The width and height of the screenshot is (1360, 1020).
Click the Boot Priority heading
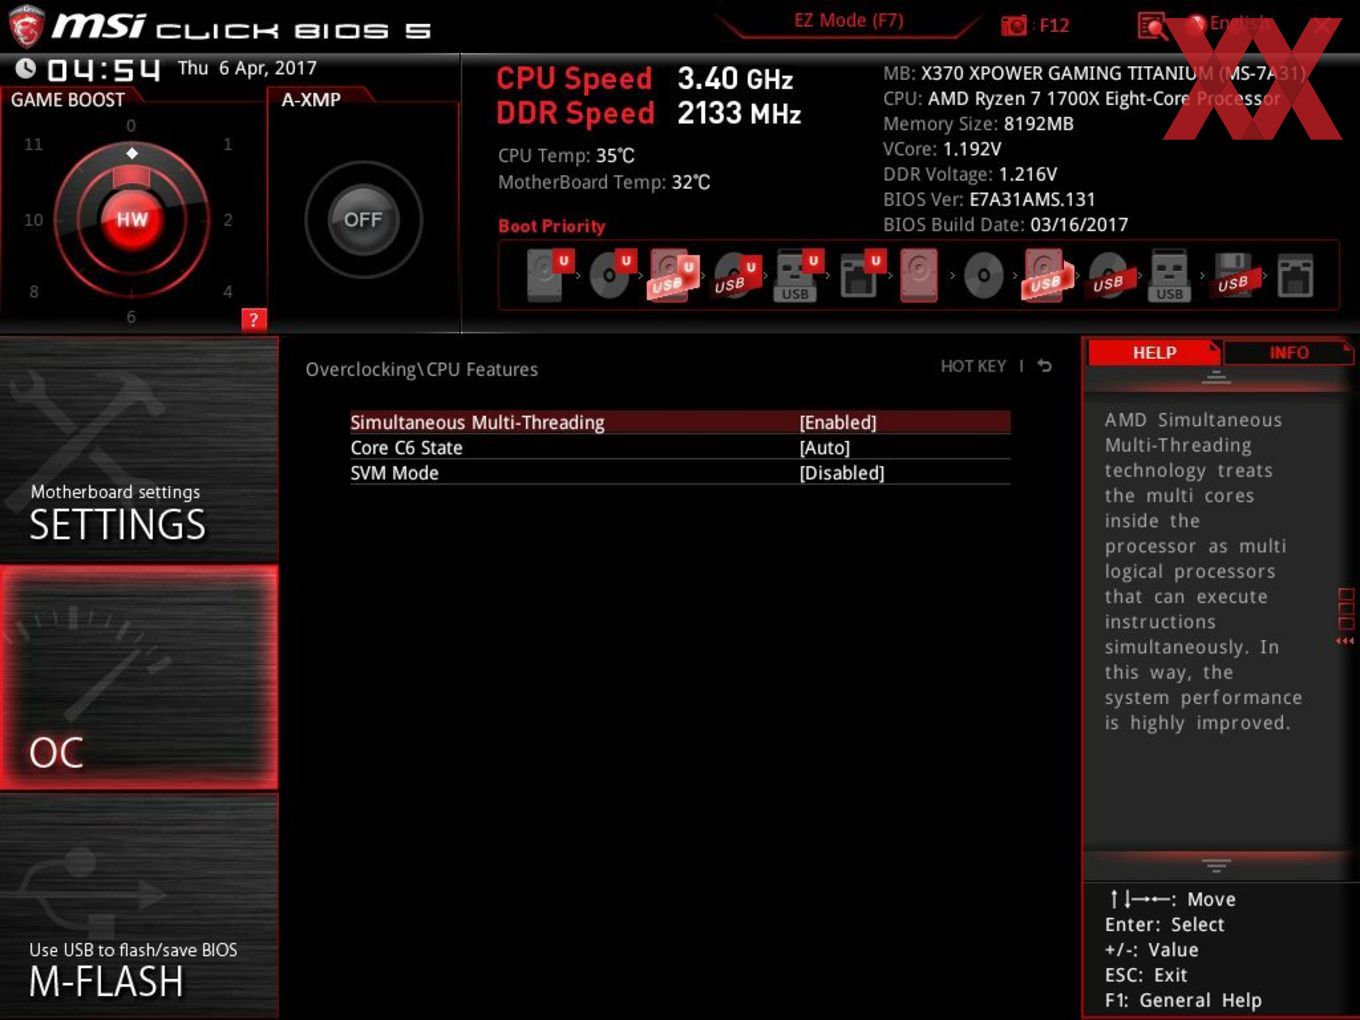[552, 226]
